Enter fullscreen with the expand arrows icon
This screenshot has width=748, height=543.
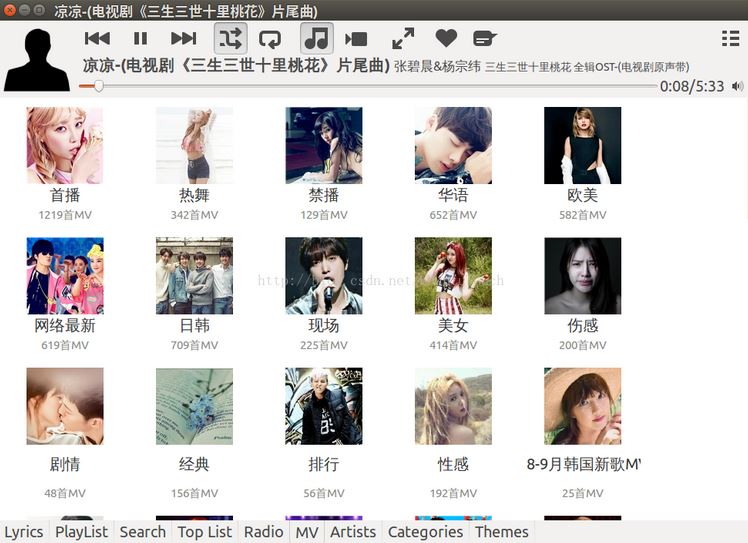tap(403, 38)
